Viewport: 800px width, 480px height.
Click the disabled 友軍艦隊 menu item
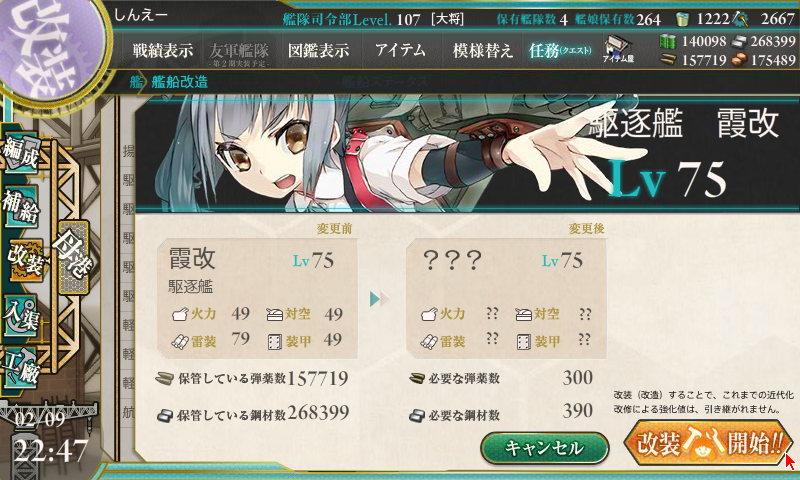(x=239, y=53)
